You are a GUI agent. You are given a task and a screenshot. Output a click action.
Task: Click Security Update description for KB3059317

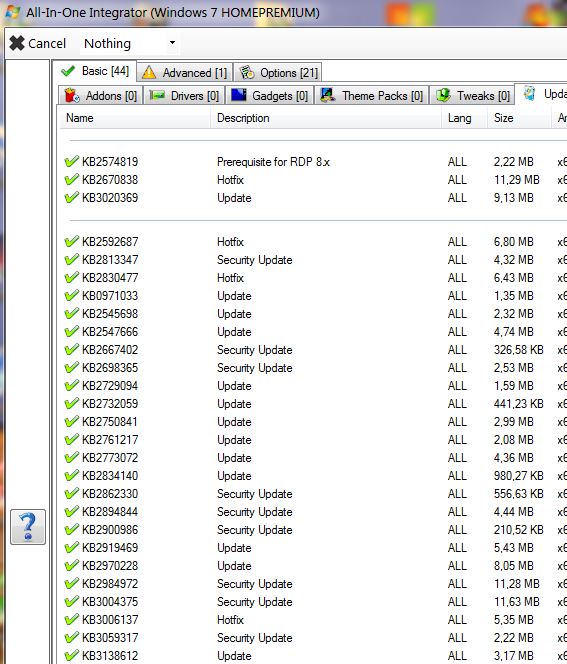point(254,638)
